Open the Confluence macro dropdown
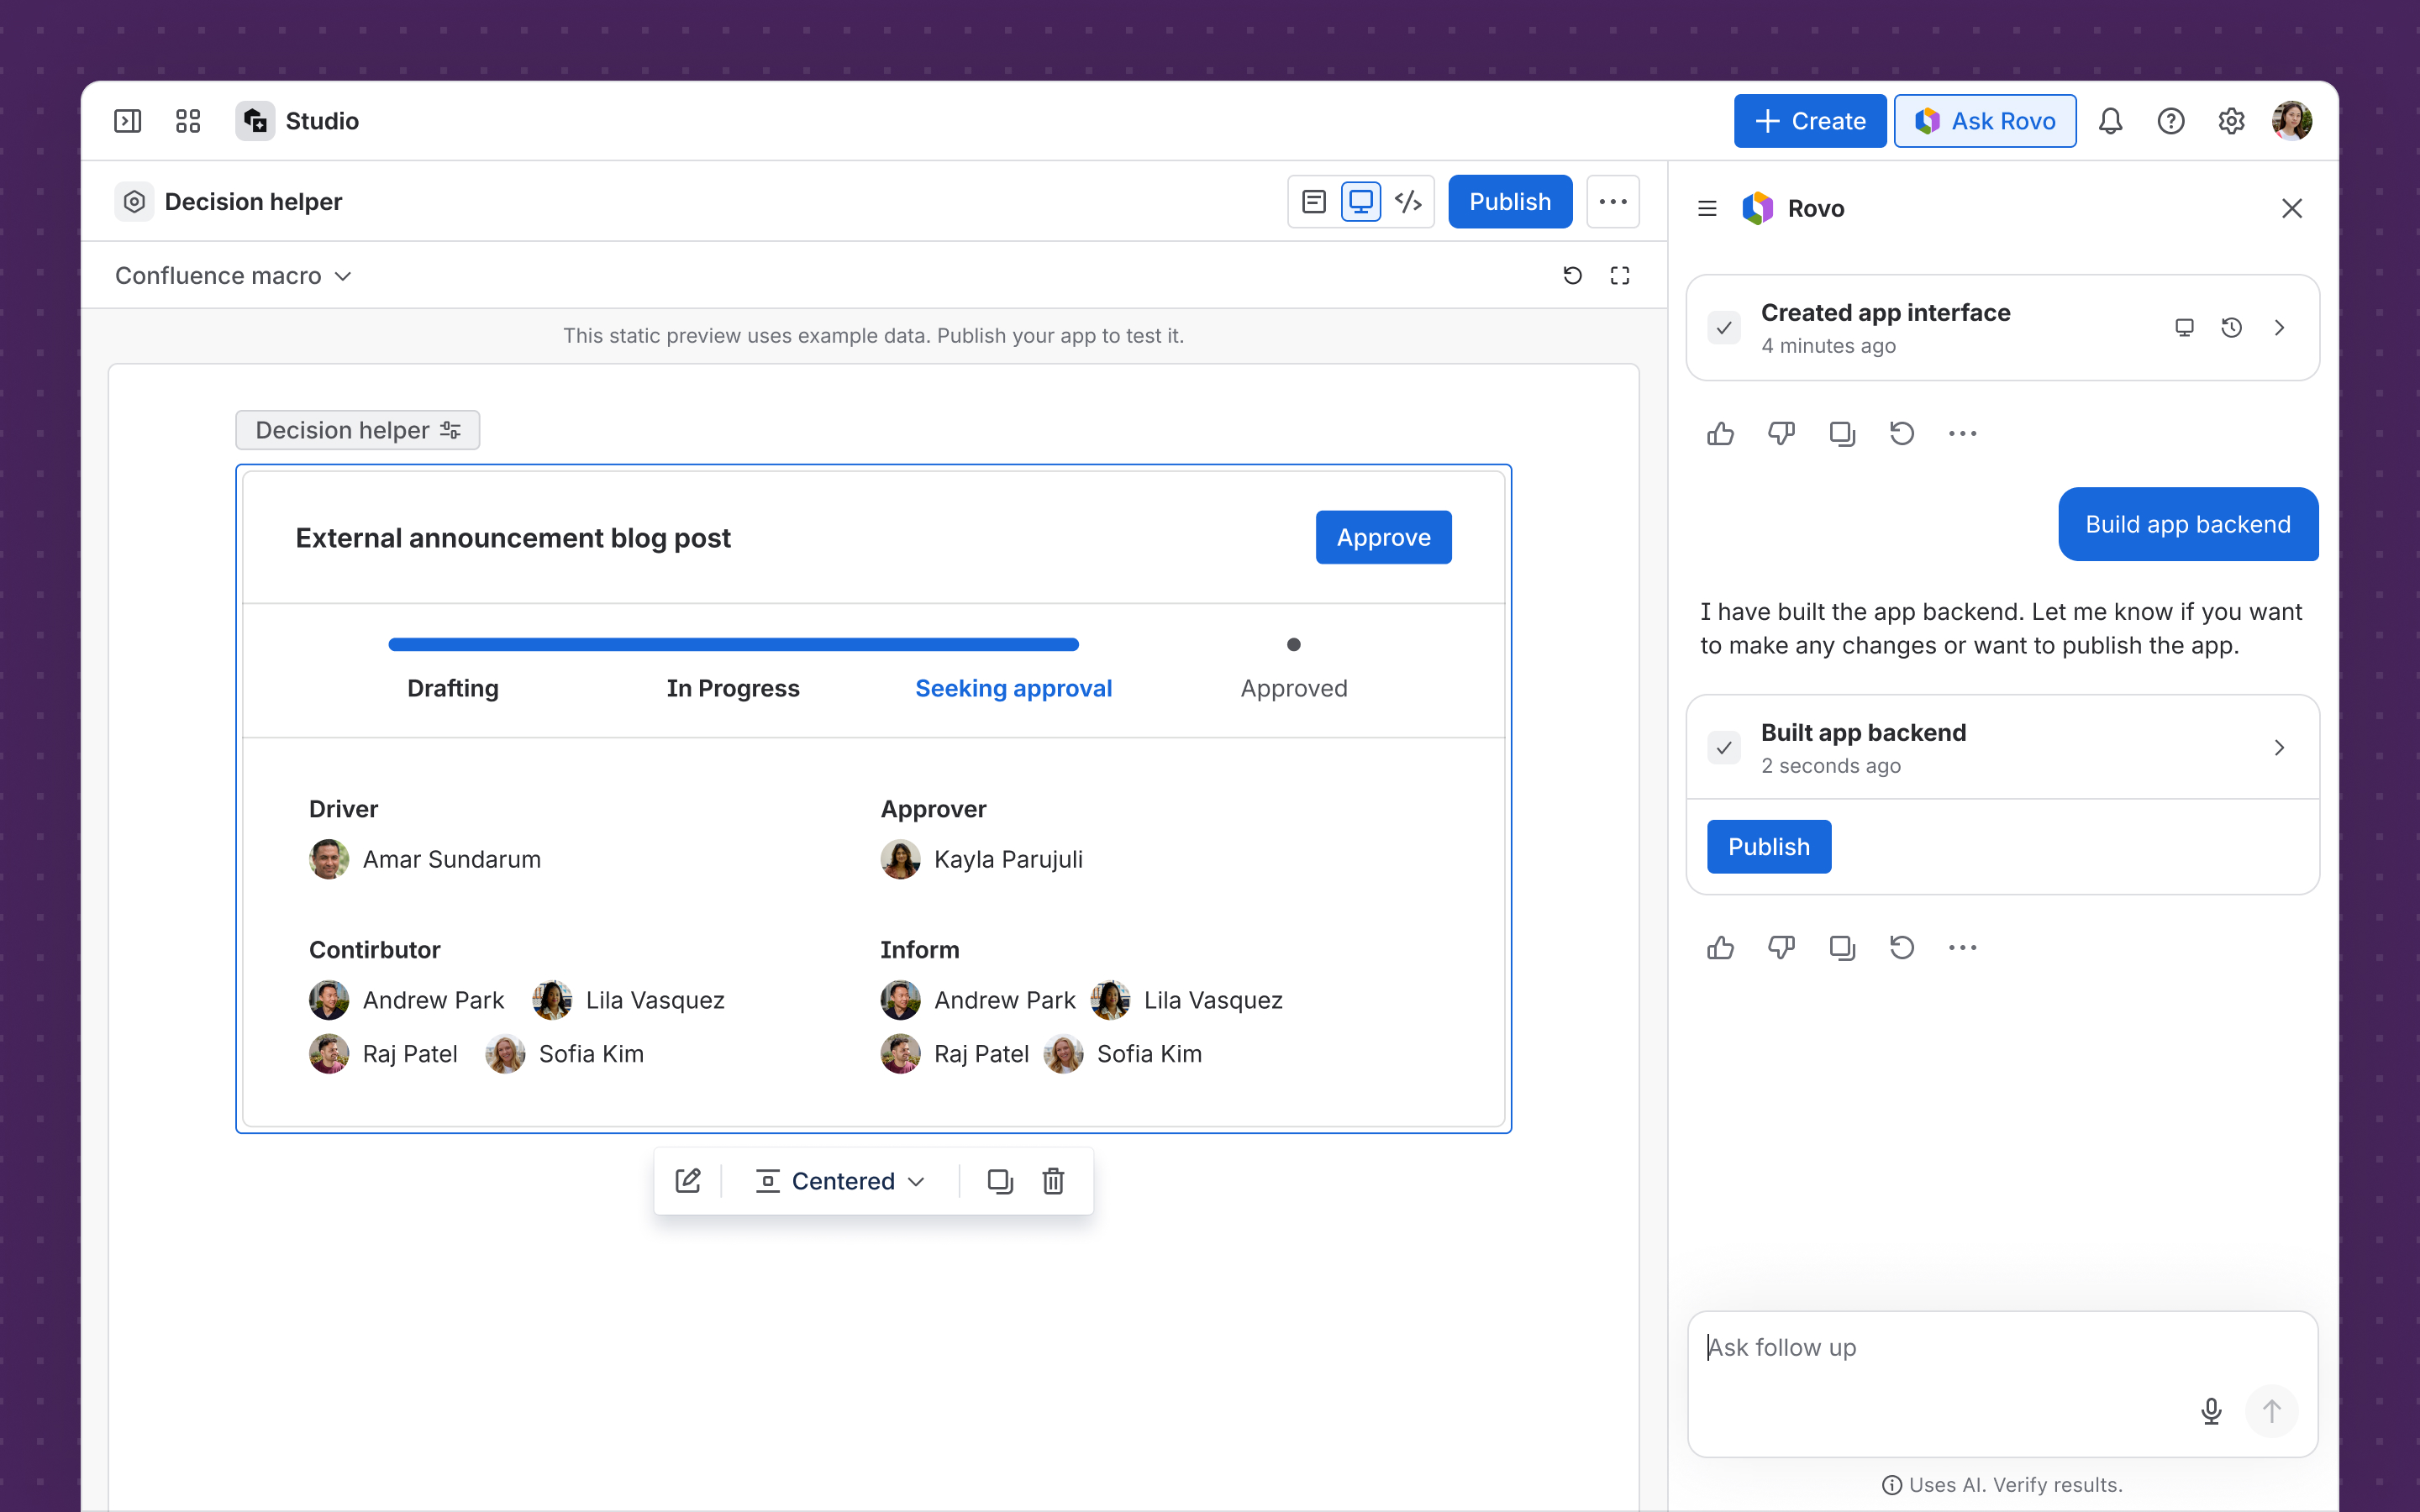 pos(233,275)
